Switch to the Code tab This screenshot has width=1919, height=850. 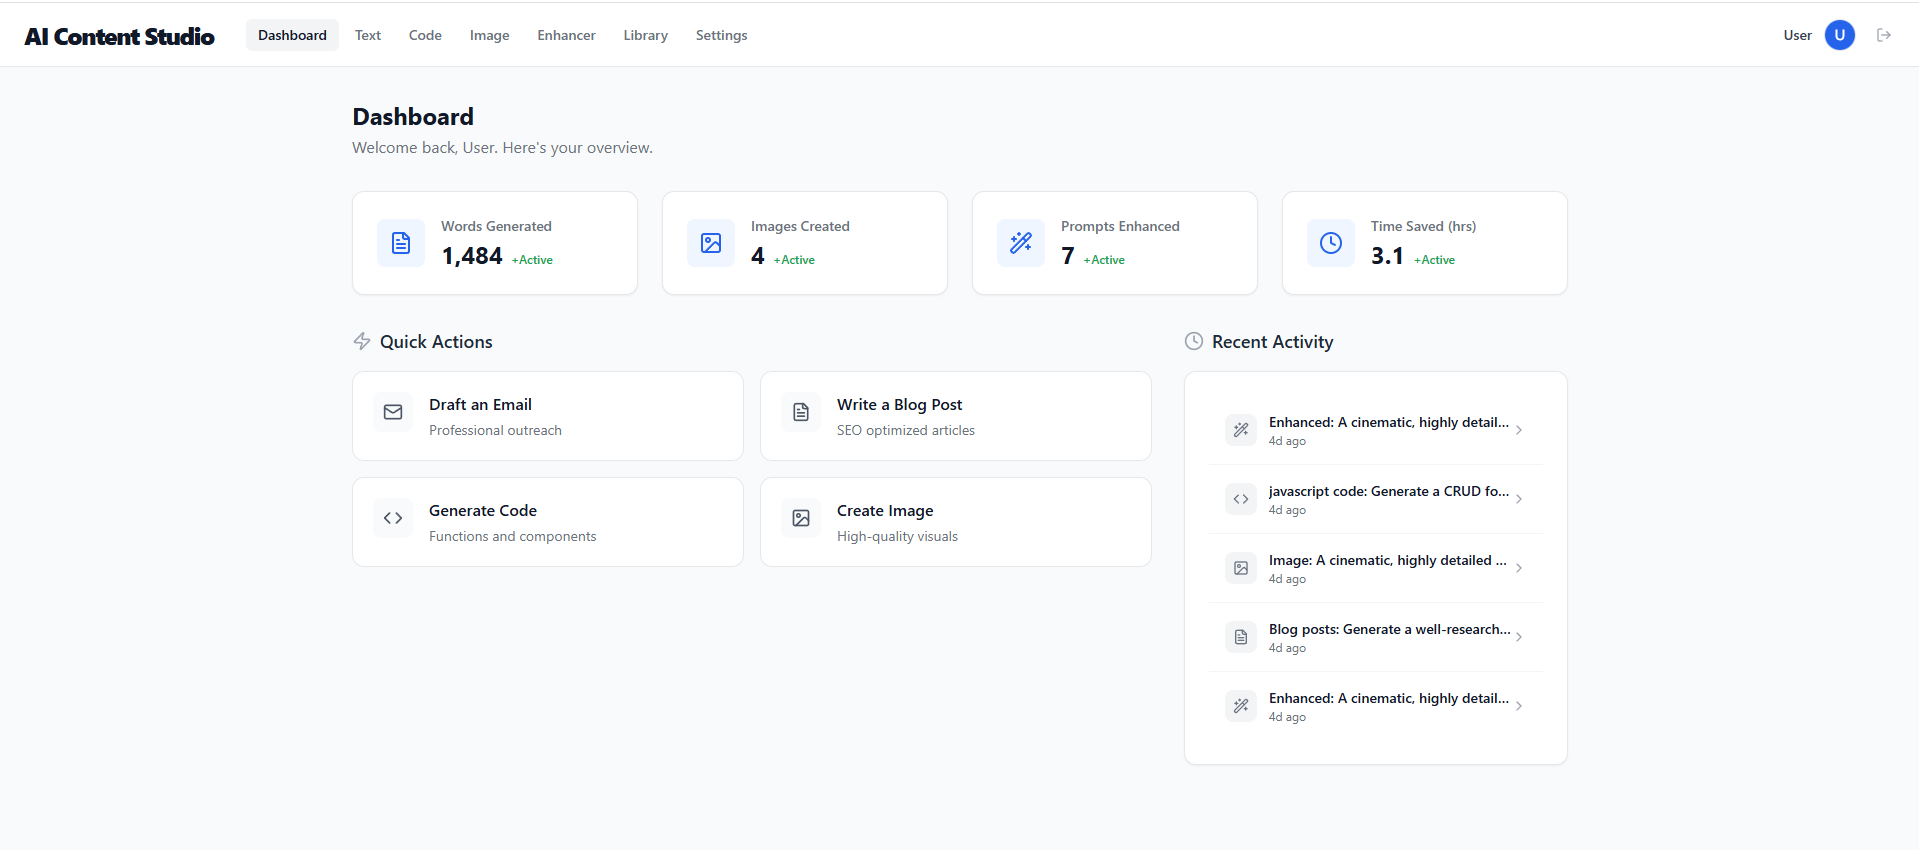[x=425, y=35]
